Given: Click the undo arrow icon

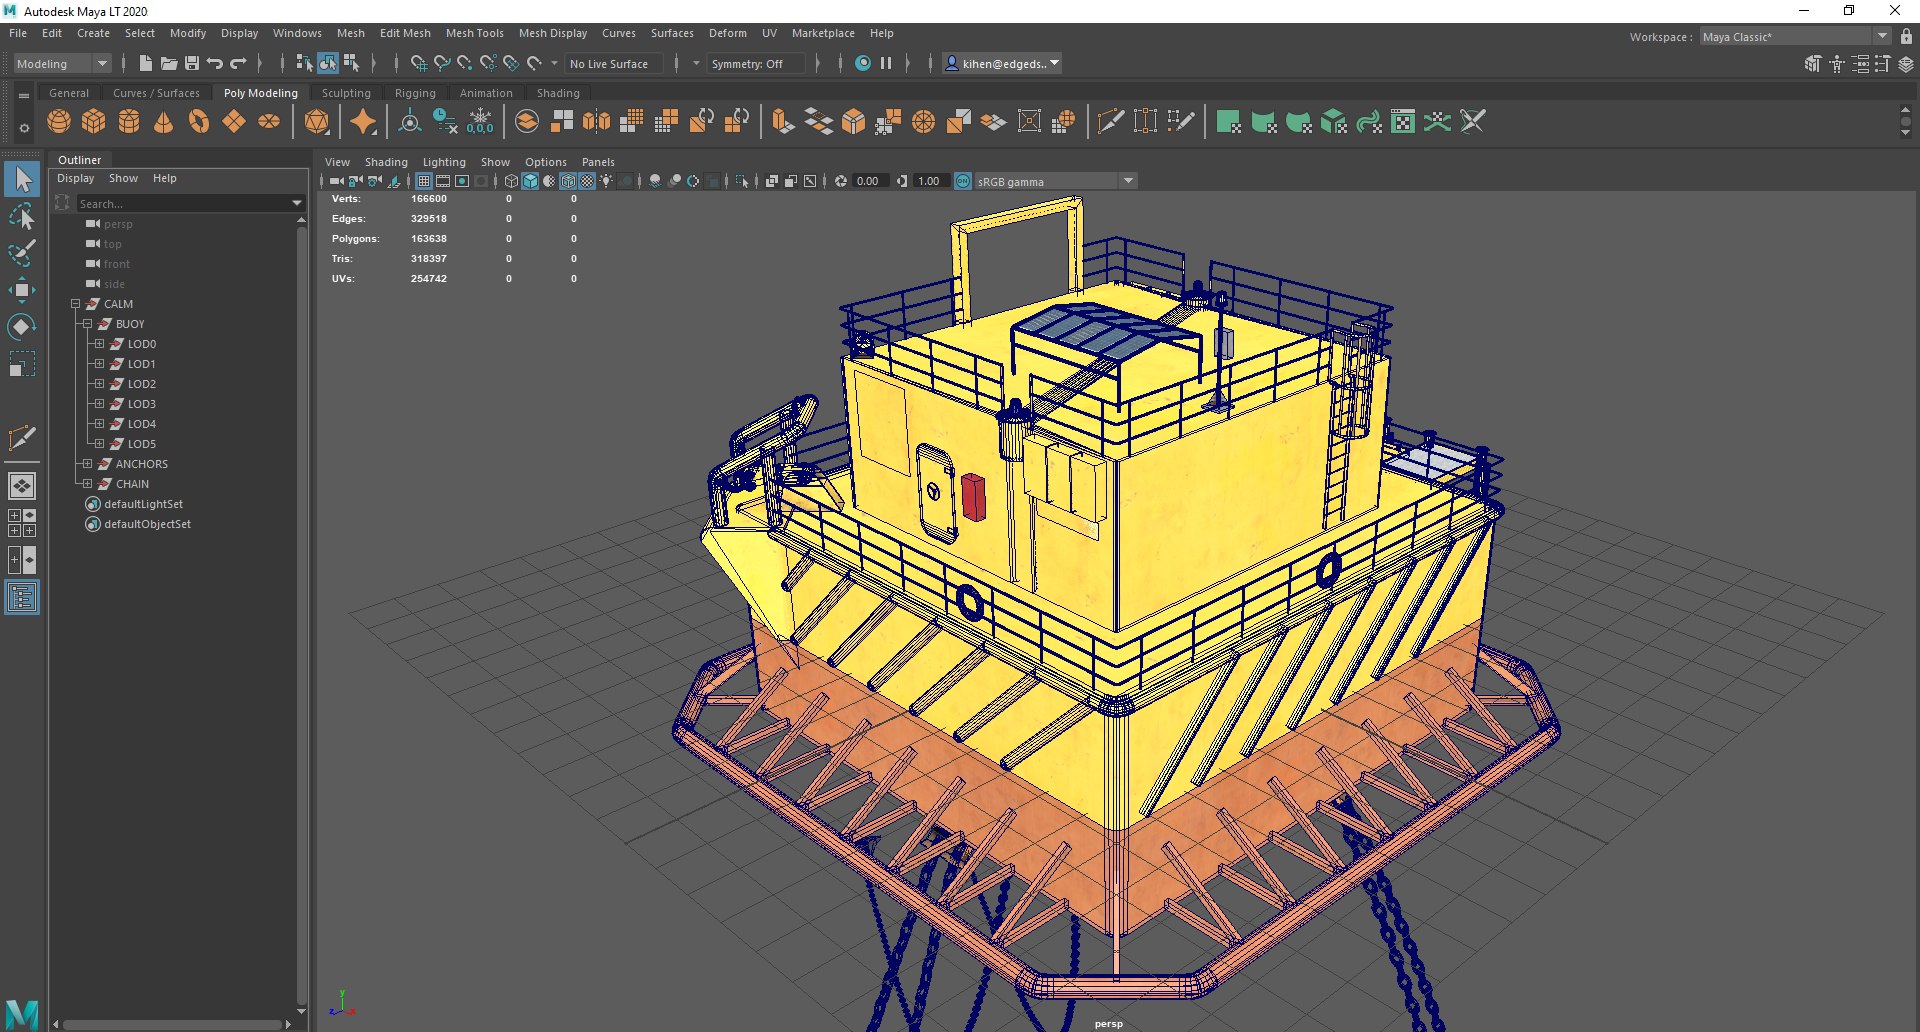Looking at the screenshot, I should [x=215, y=64].
